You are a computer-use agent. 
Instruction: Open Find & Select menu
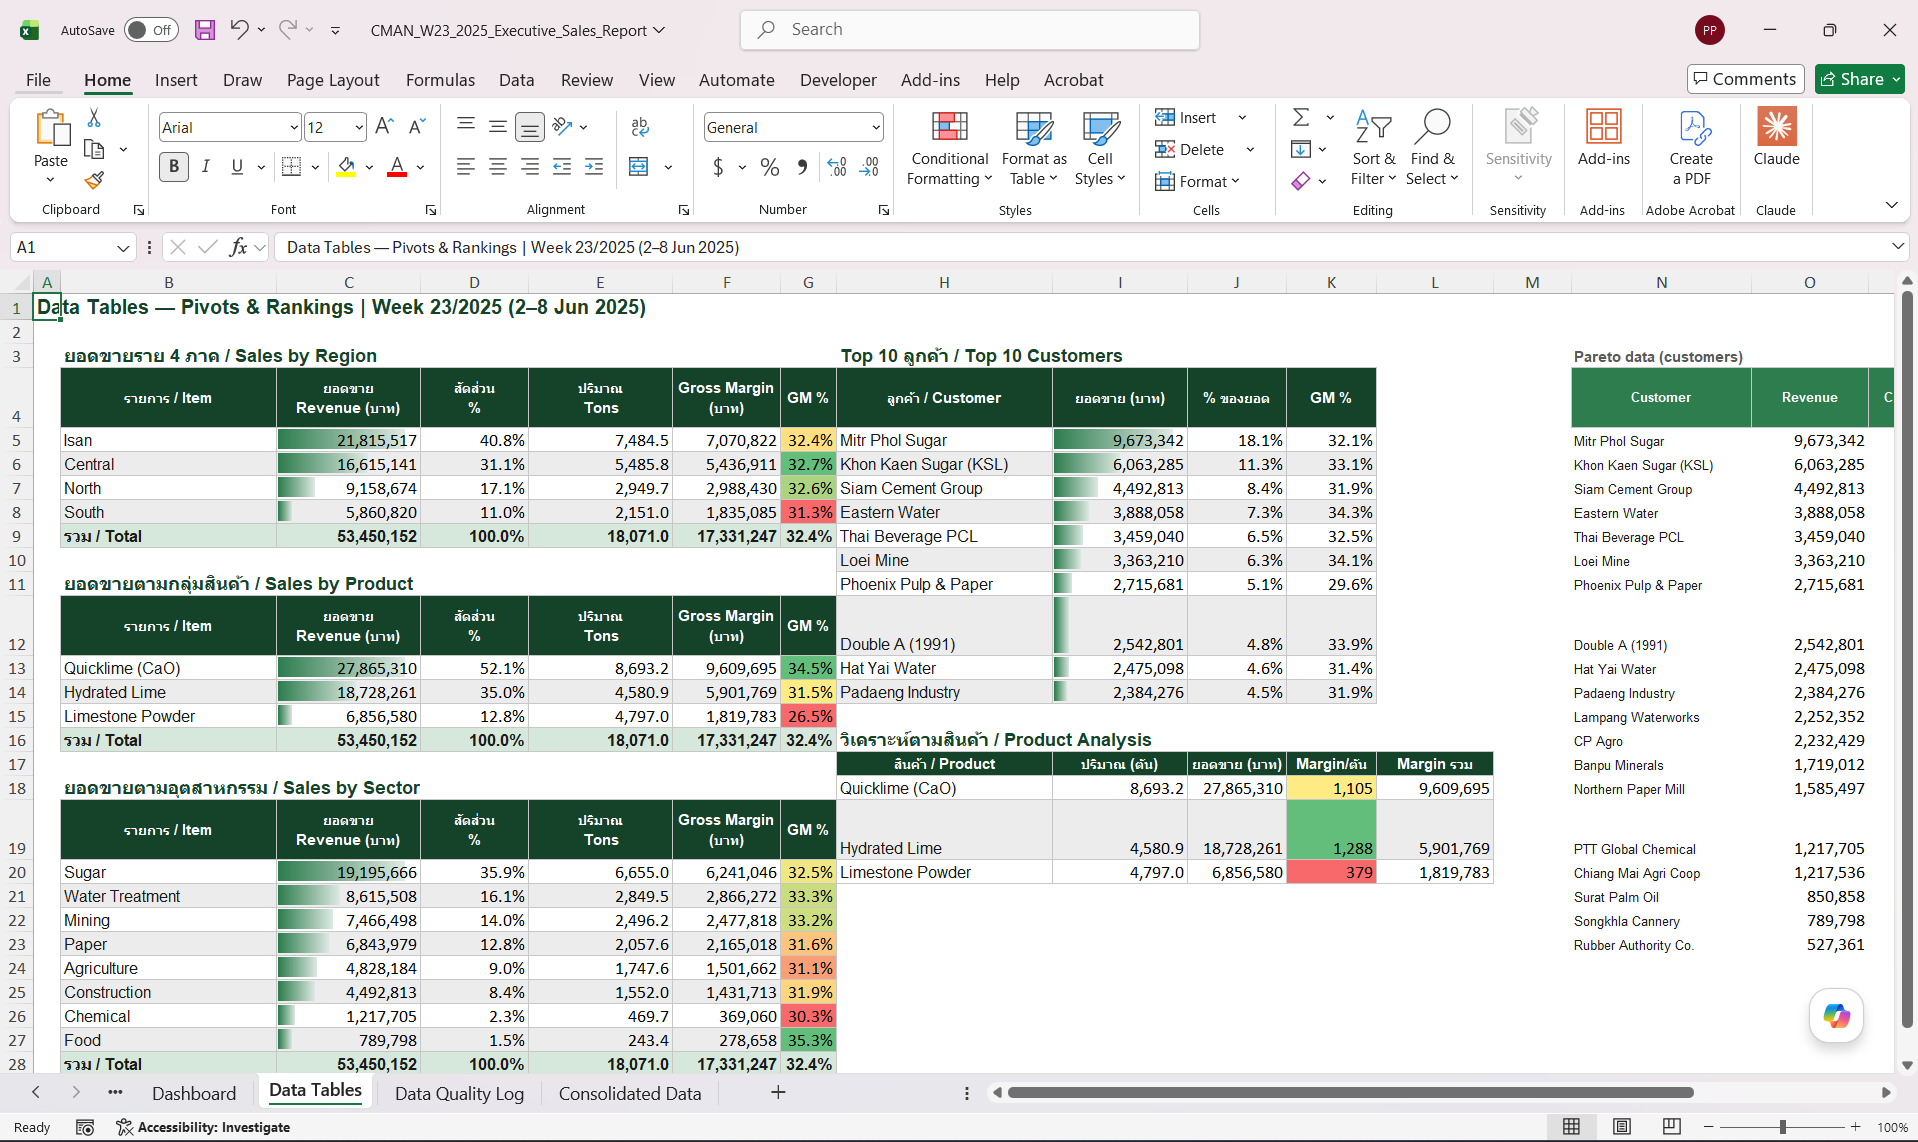1432,149
